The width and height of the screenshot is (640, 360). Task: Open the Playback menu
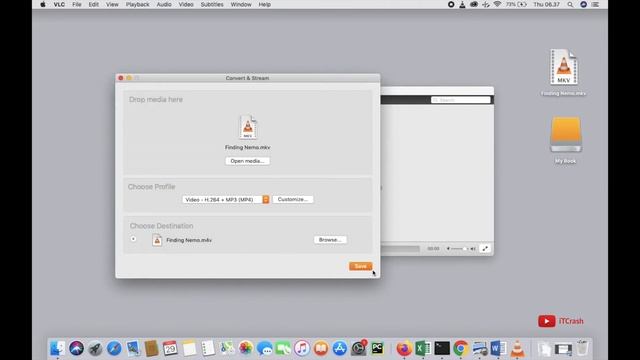click(137, 4)
